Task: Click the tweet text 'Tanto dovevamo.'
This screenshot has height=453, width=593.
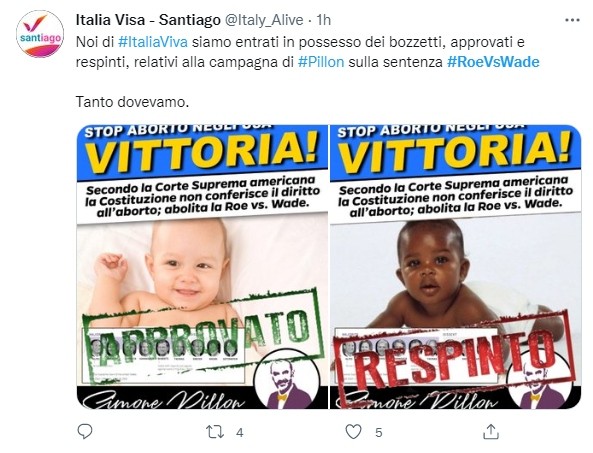Action: coord(132,102)
